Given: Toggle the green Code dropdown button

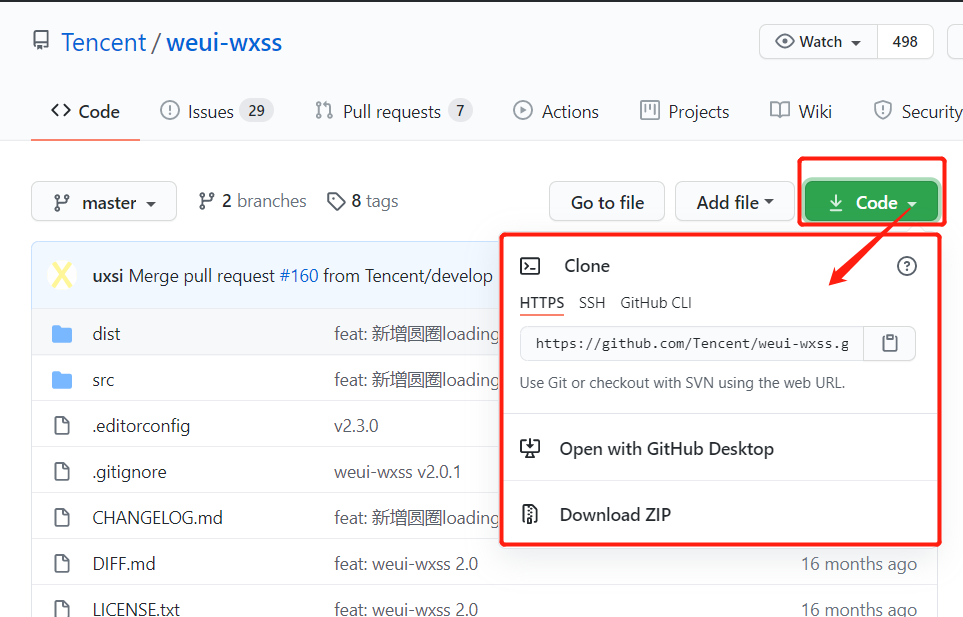Looking at the screenshot, I should (x=871, y=201).
